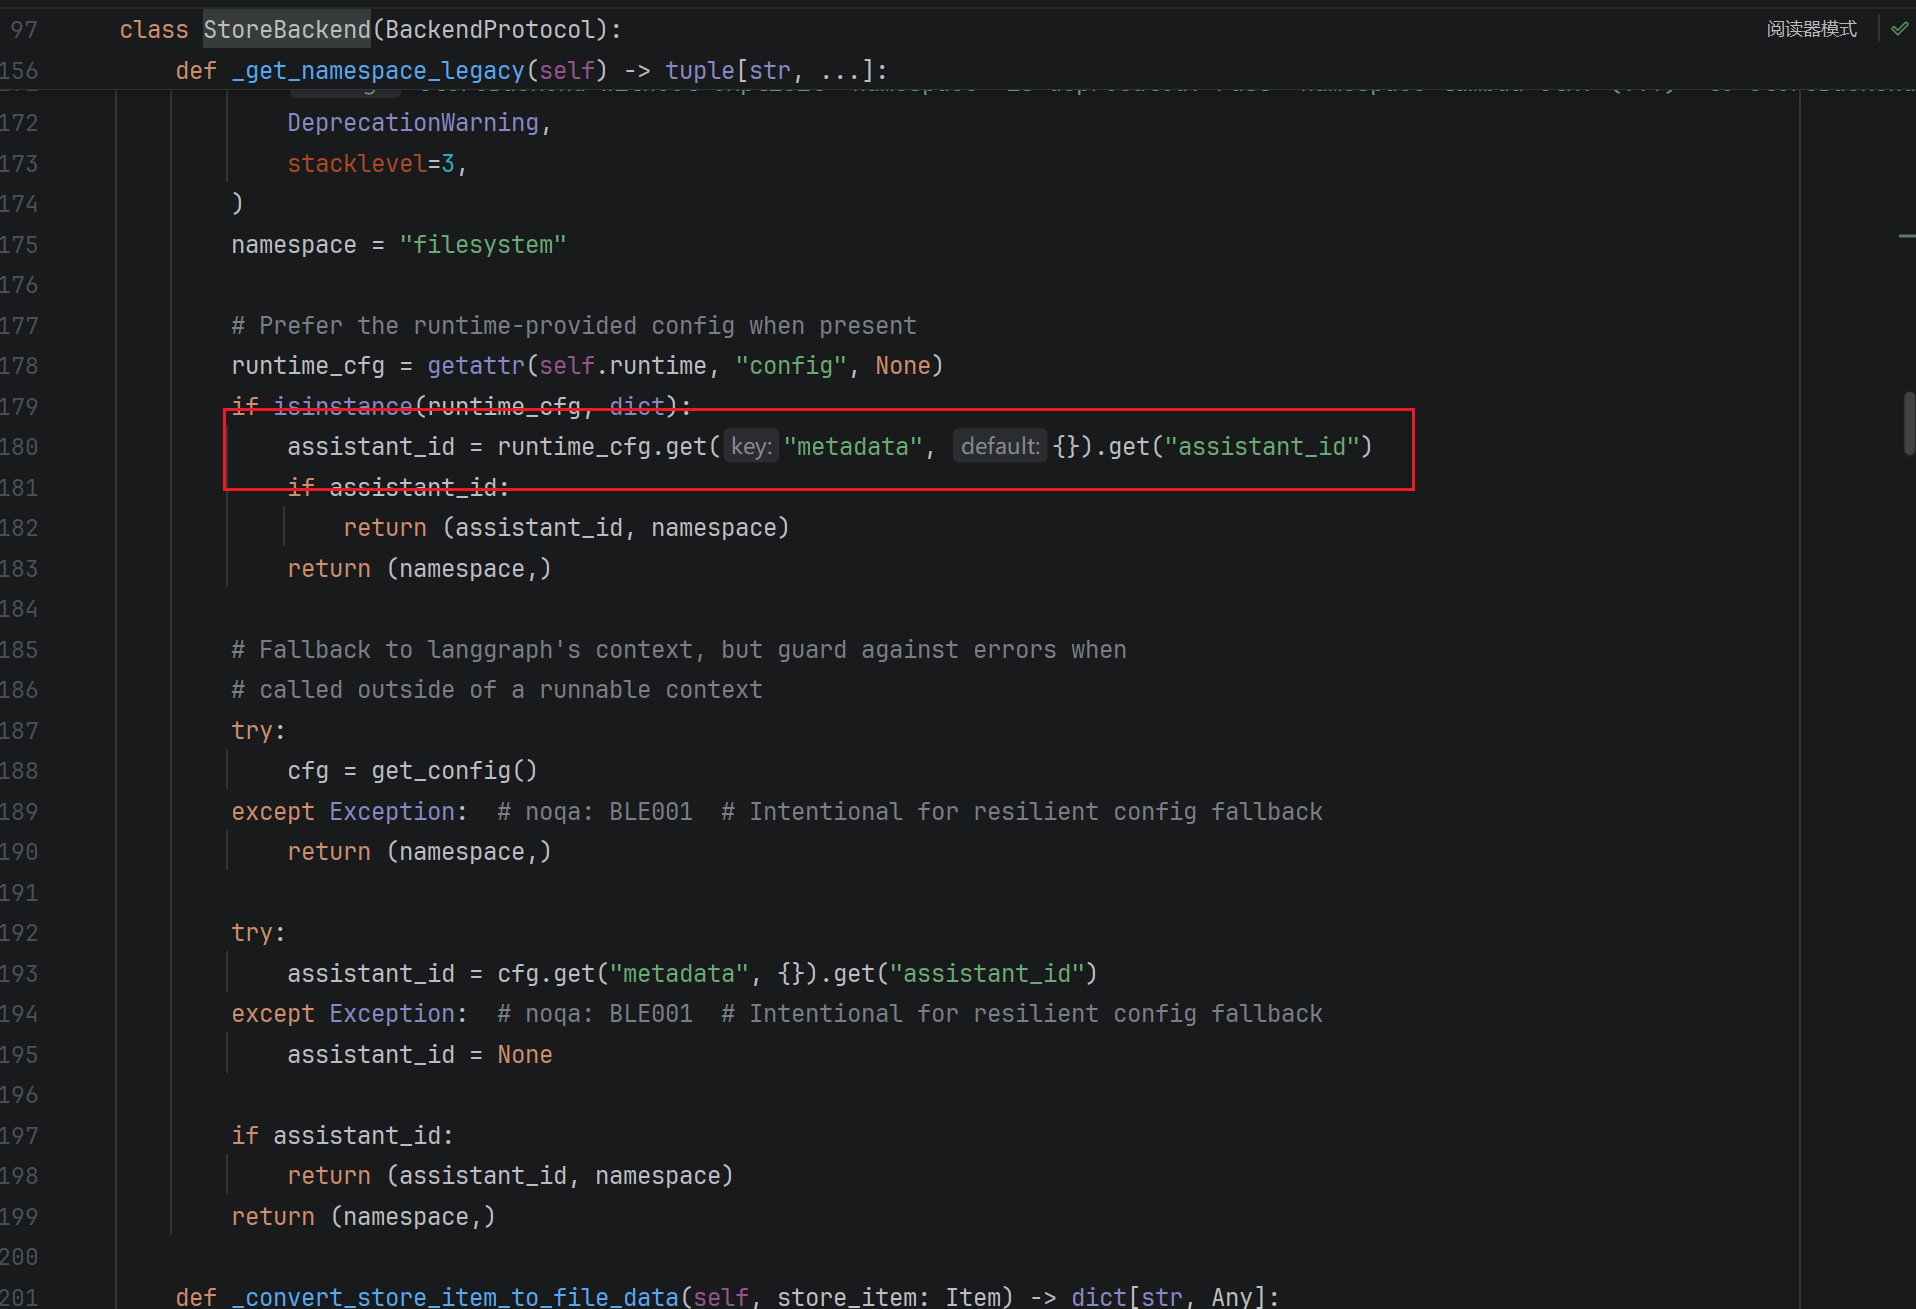Click the comment about preferring the runtime-provided config
Screen dimensions: 1916x1309
574,326
